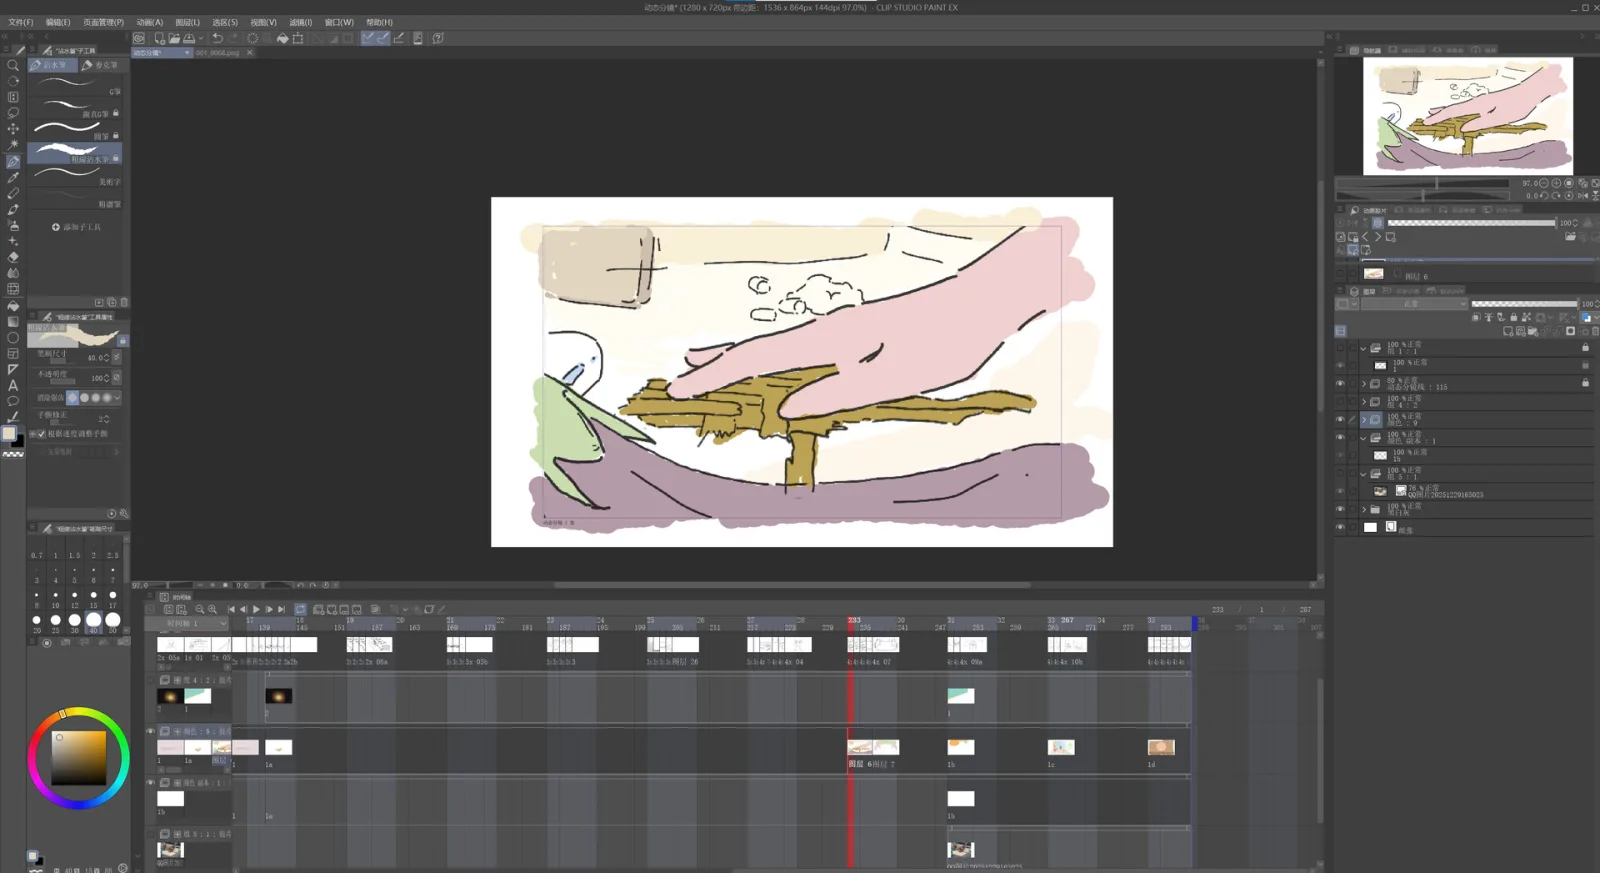
Task: Select the eyedropper tool in the tool palette
Action: [13, 177]
